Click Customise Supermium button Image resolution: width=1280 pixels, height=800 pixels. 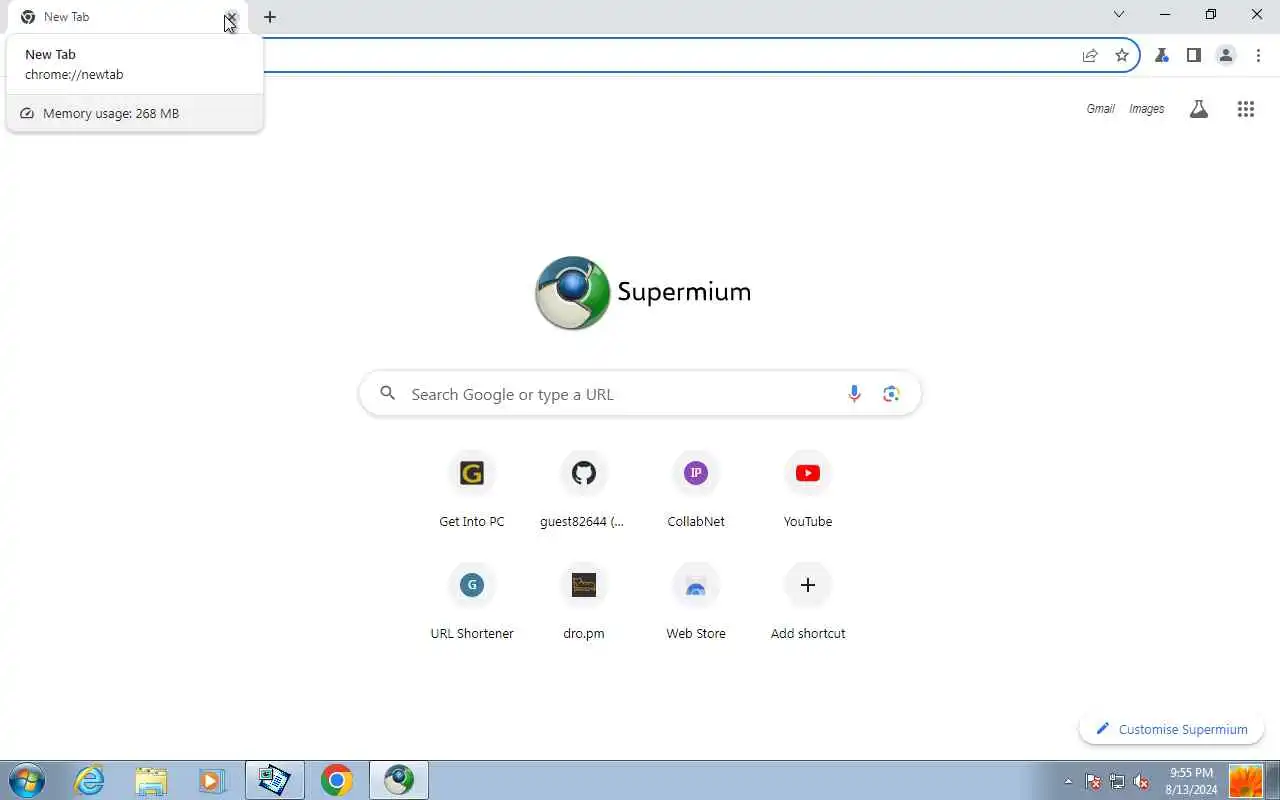pyautogui.click(x=1171, y=729)
